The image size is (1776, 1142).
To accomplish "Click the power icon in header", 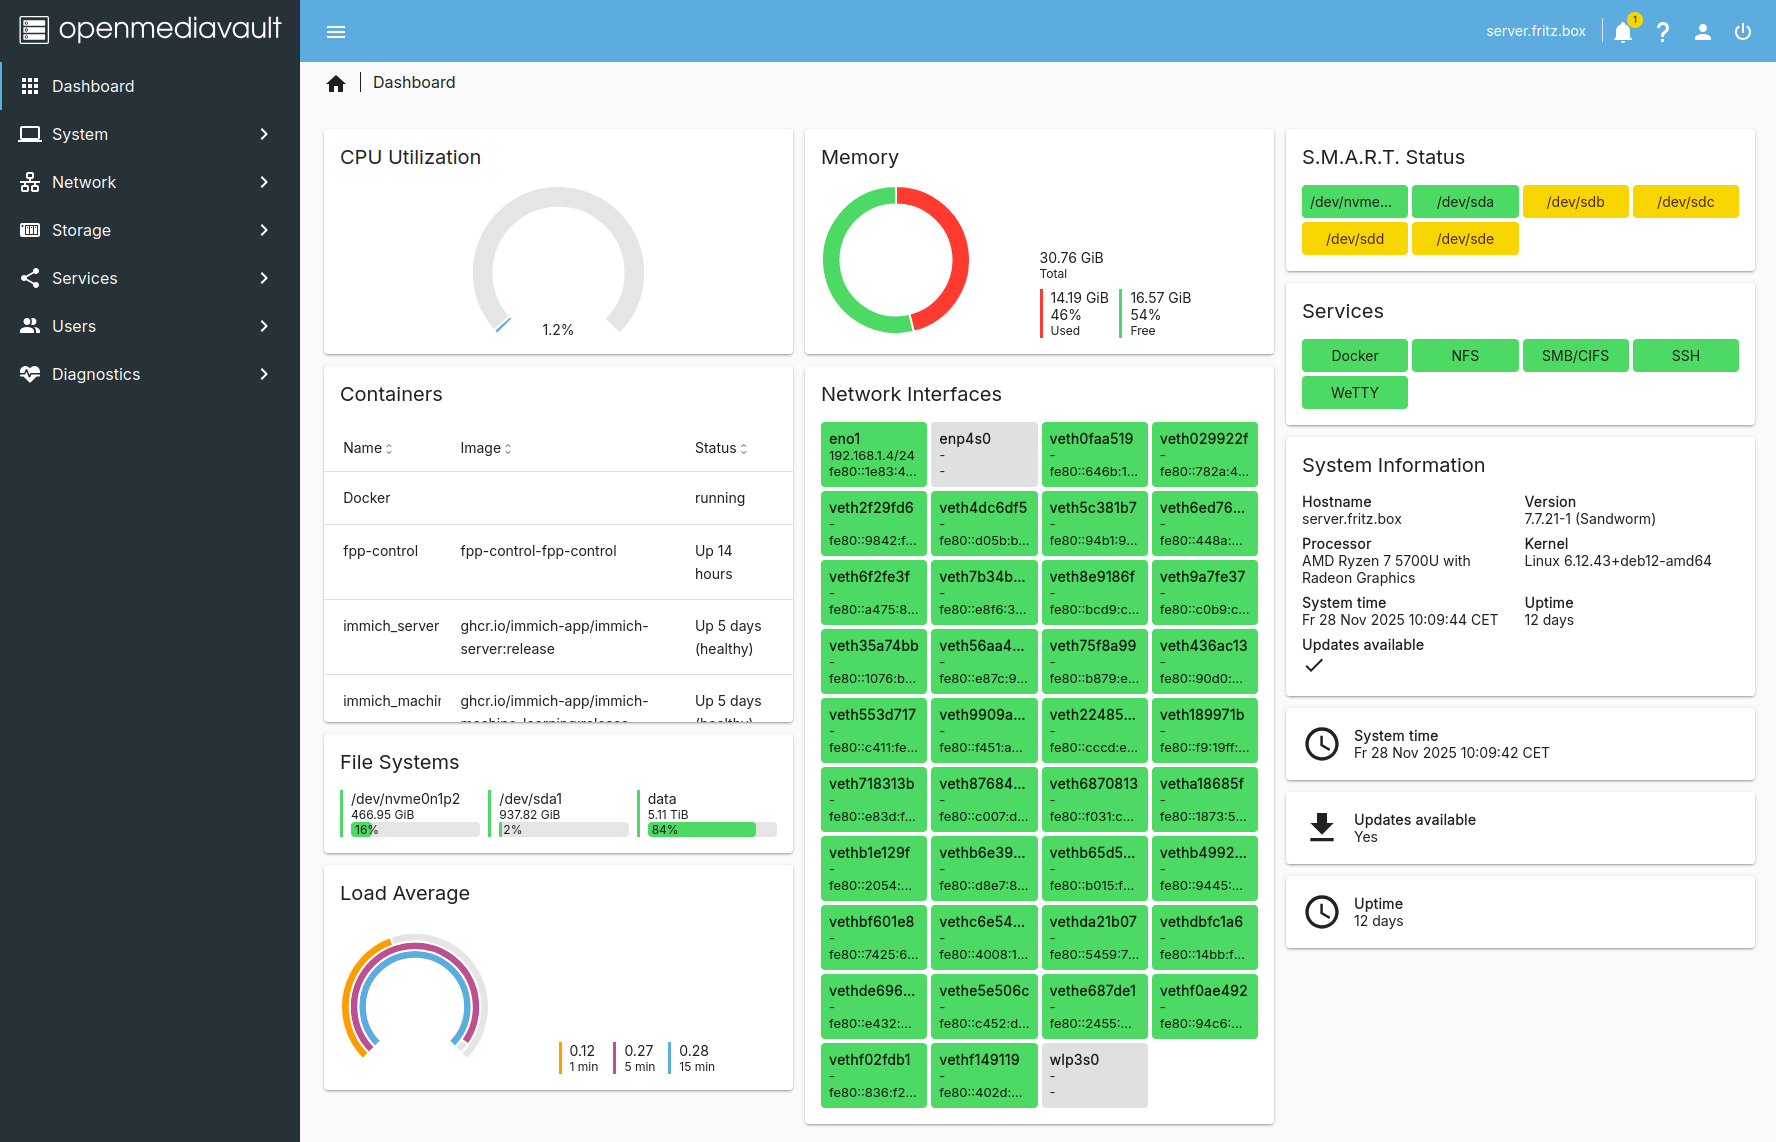I will tap(1742, 32).
